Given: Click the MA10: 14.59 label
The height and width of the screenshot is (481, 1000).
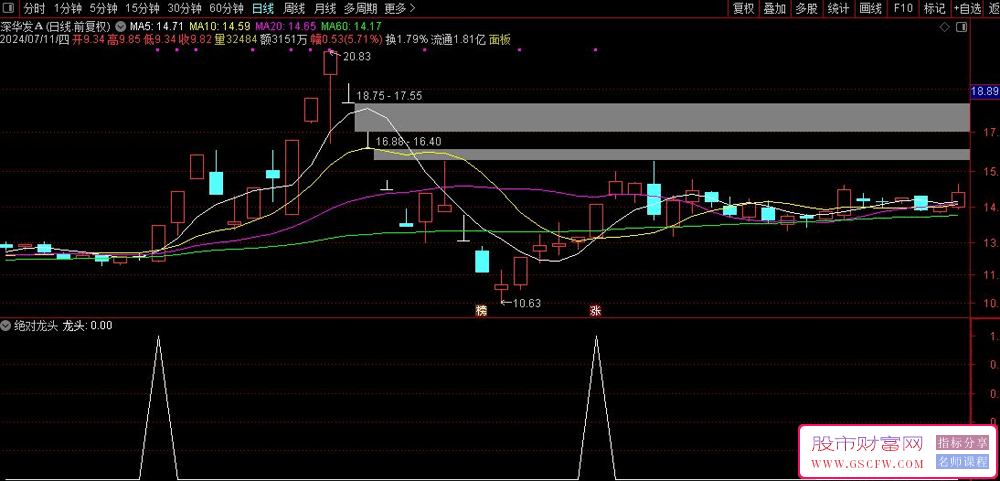Looking at the screenshot, I should [x=219, y=27].
